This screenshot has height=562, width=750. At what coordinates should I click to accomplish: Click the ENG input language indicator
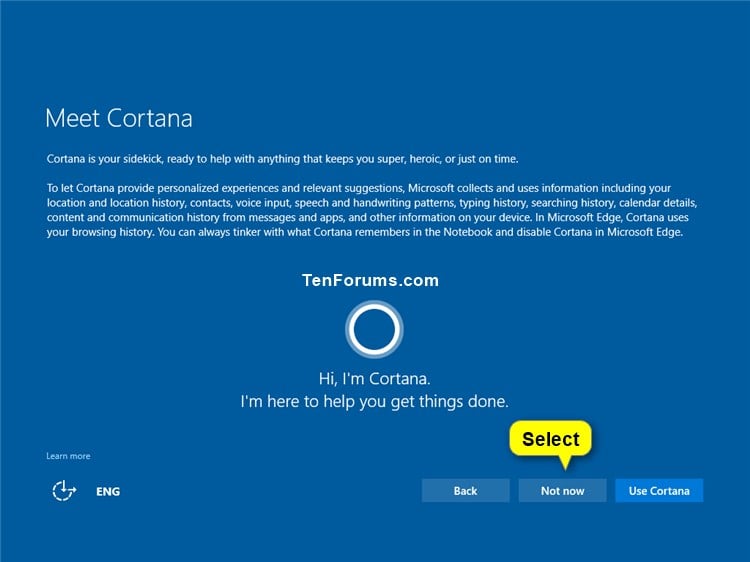[x=108, y=492]
